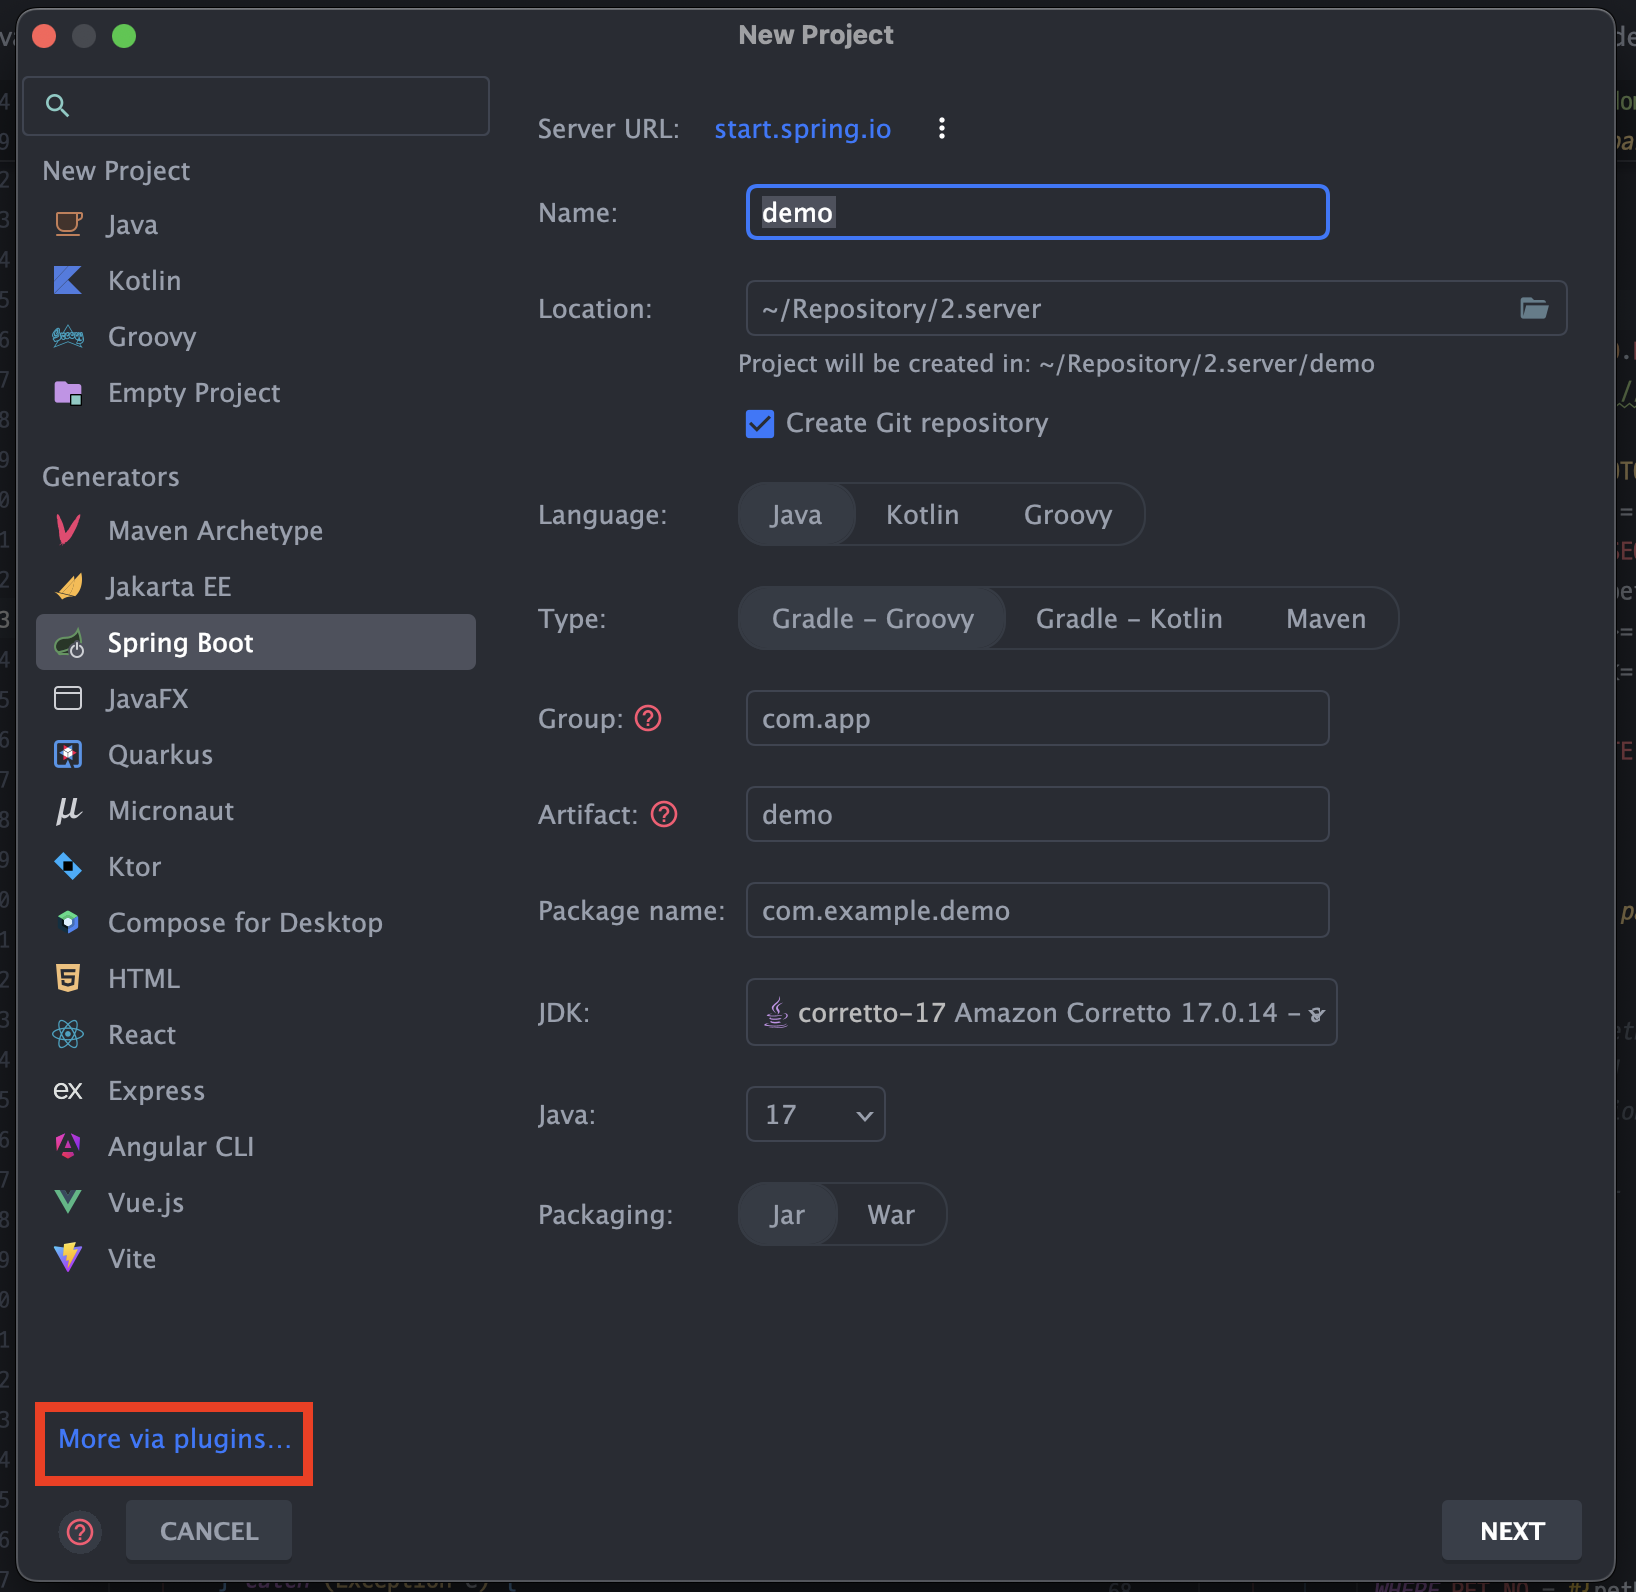Set Type to Maven
This screenshot has width=1636, height=1592.
pos(1326,619)
